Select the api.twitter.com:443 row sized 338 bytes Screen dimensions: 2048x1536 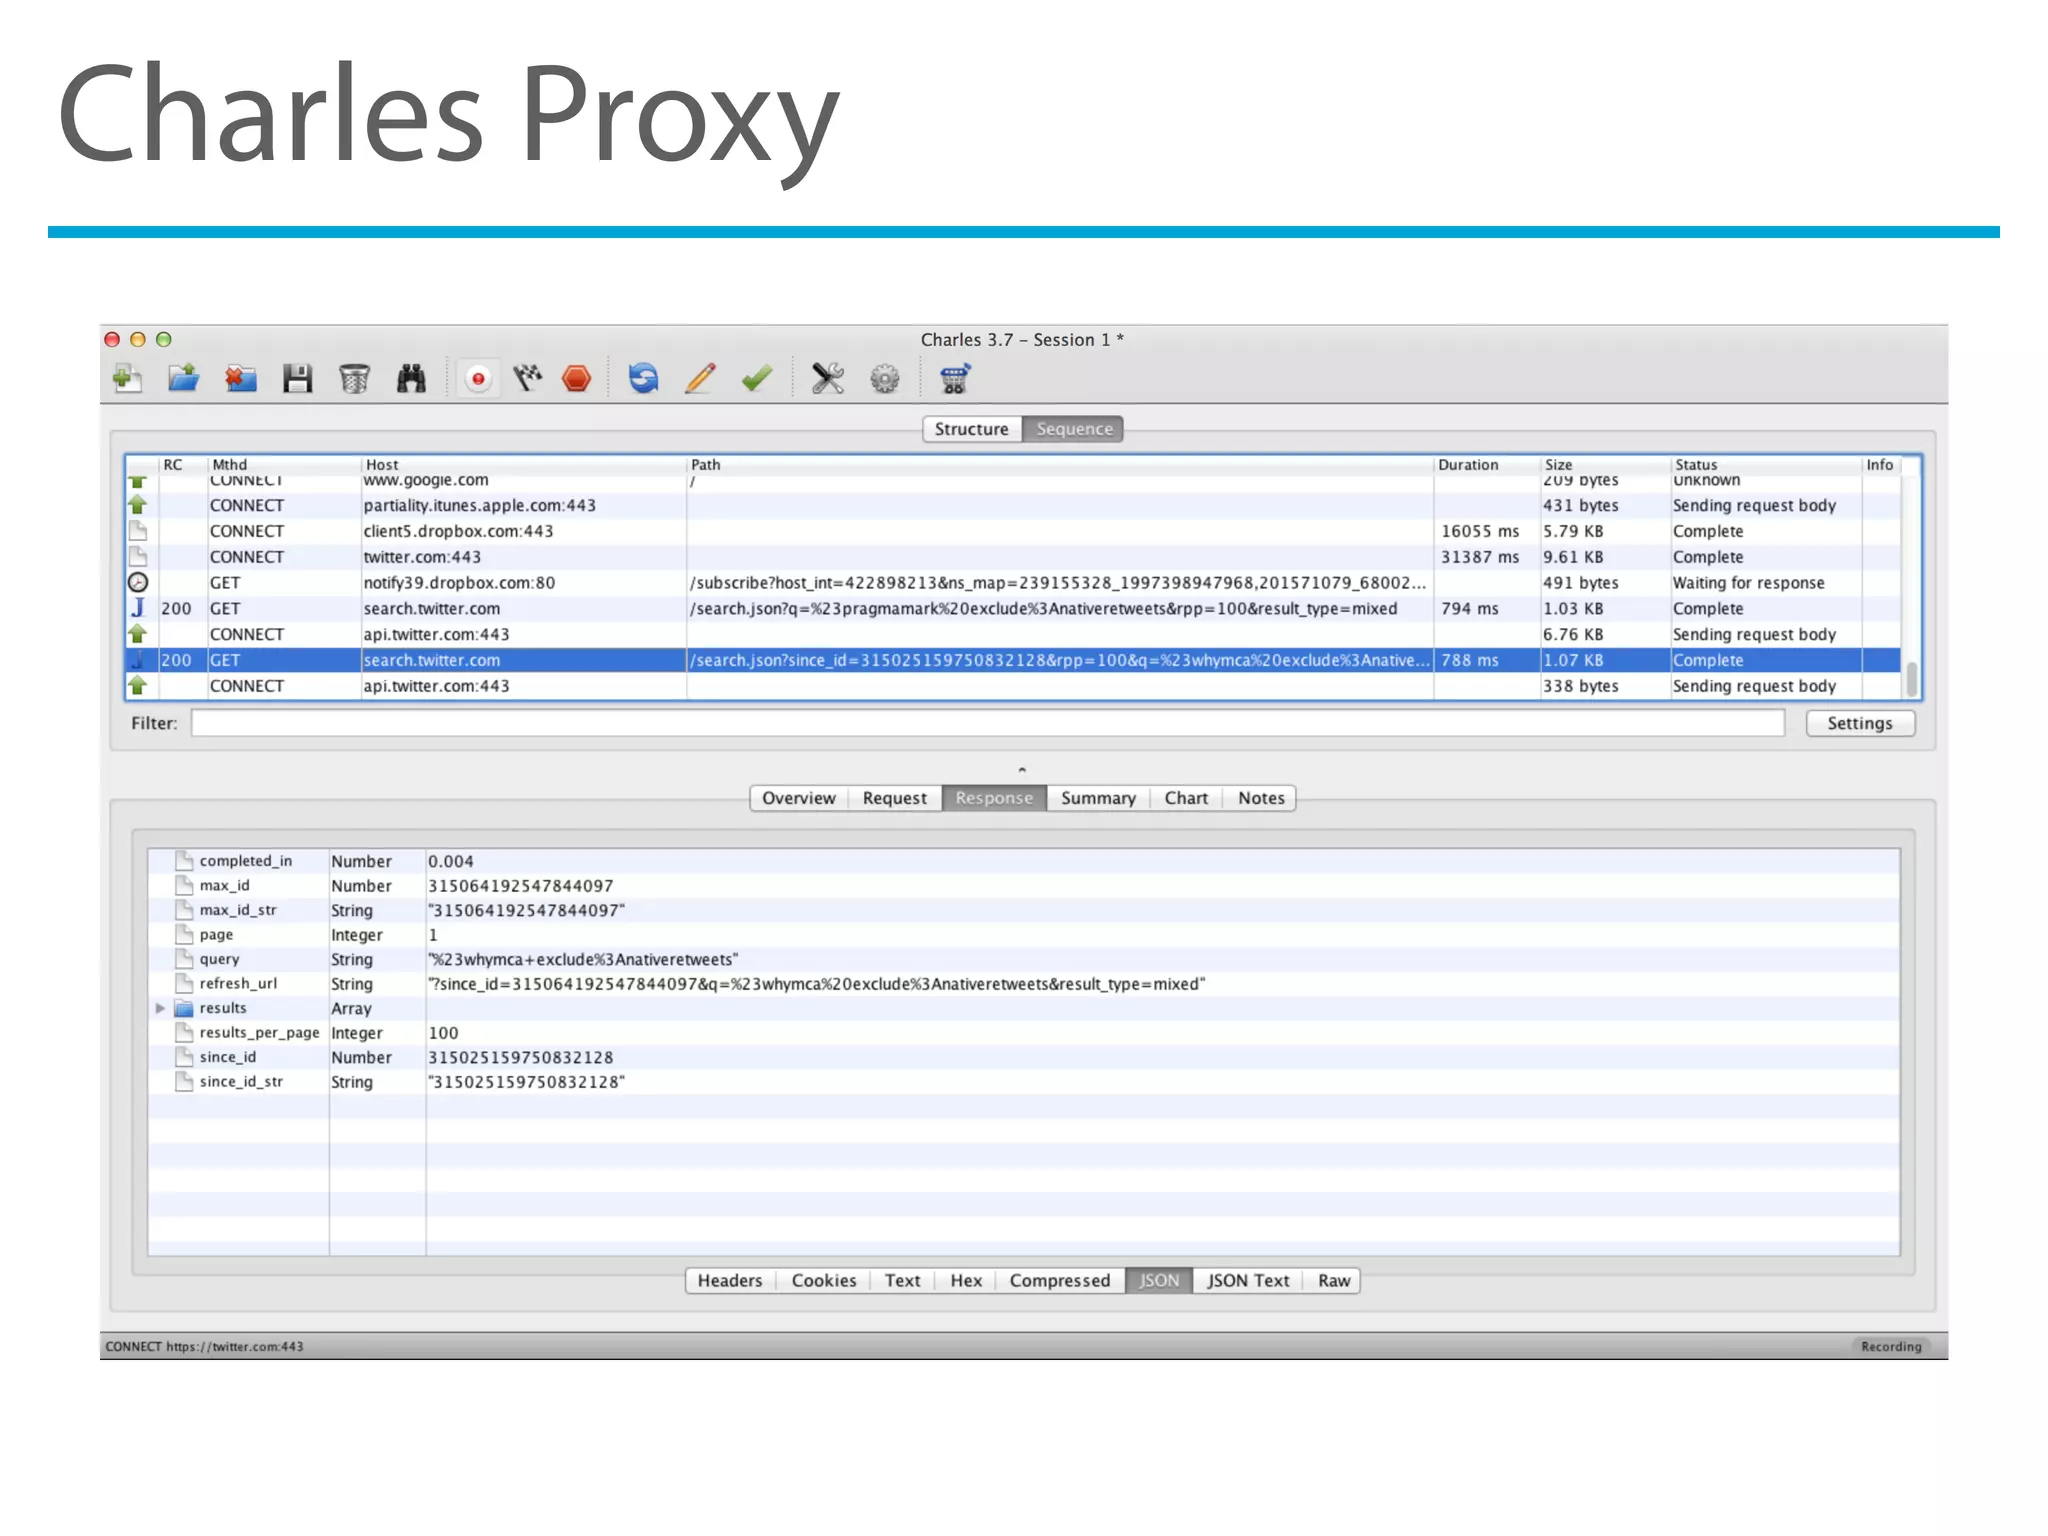tap(1012, 686)
